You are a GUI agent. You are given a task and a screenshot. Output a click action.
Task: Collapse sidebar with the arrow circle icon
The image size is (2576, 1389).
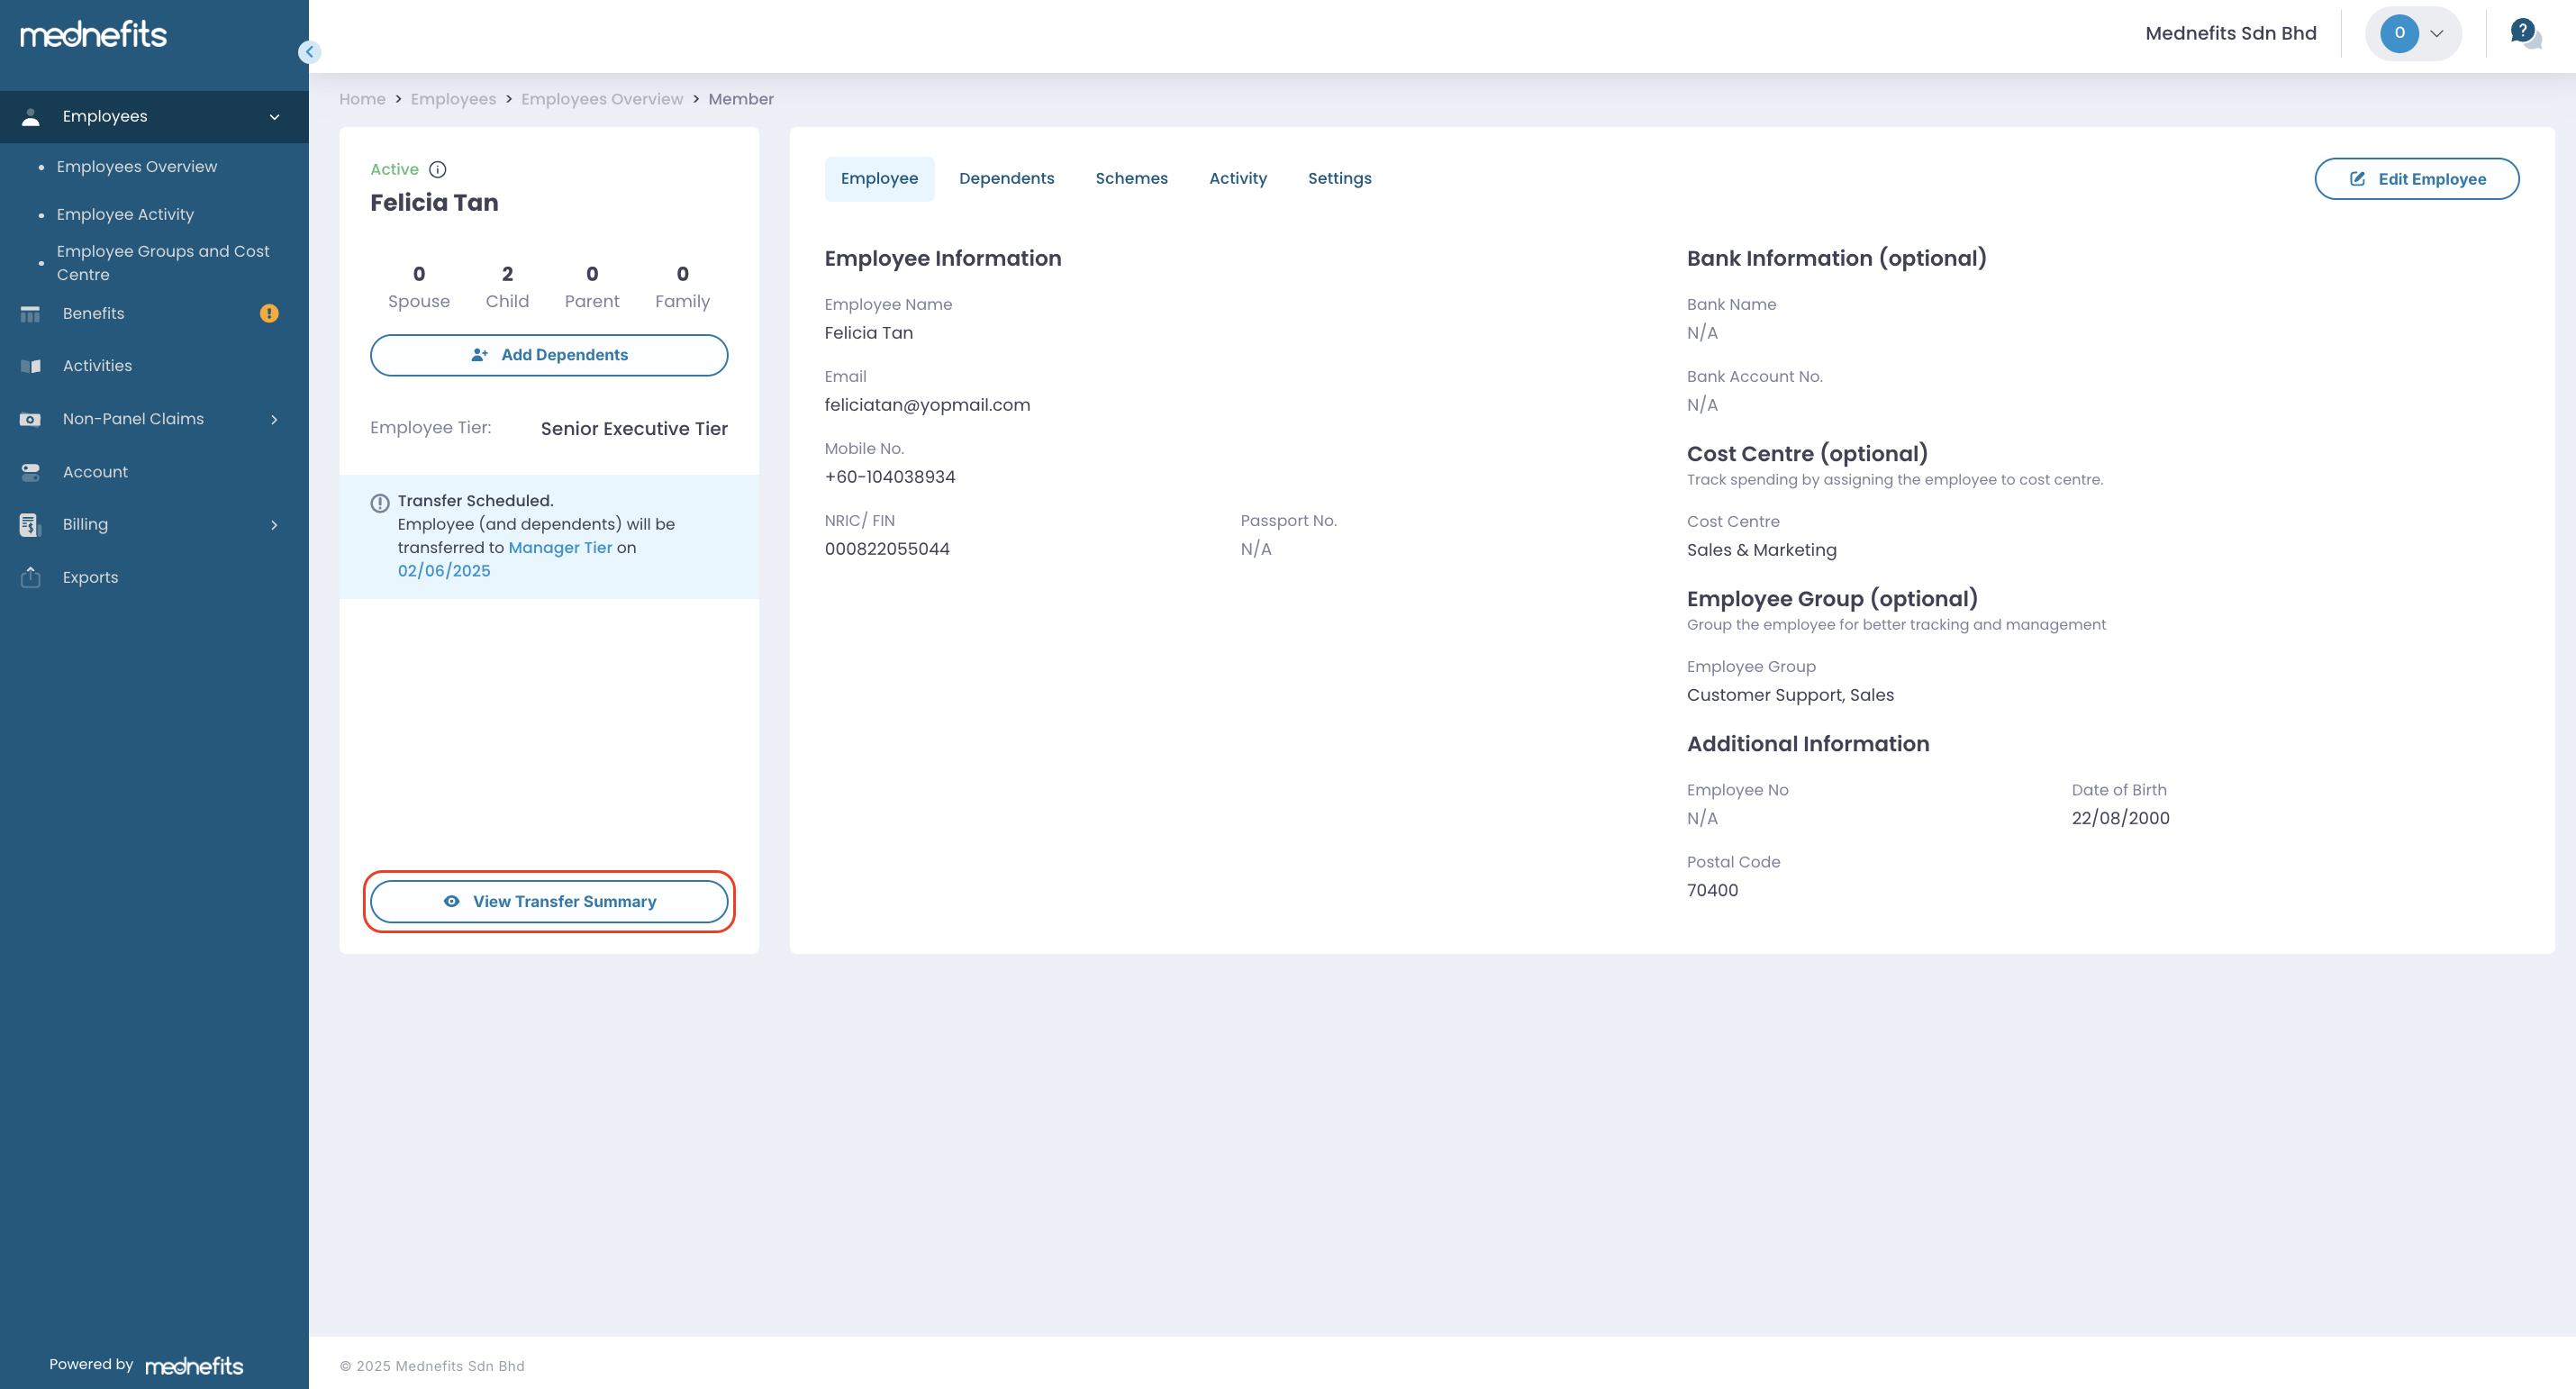(x=309, y=52)
